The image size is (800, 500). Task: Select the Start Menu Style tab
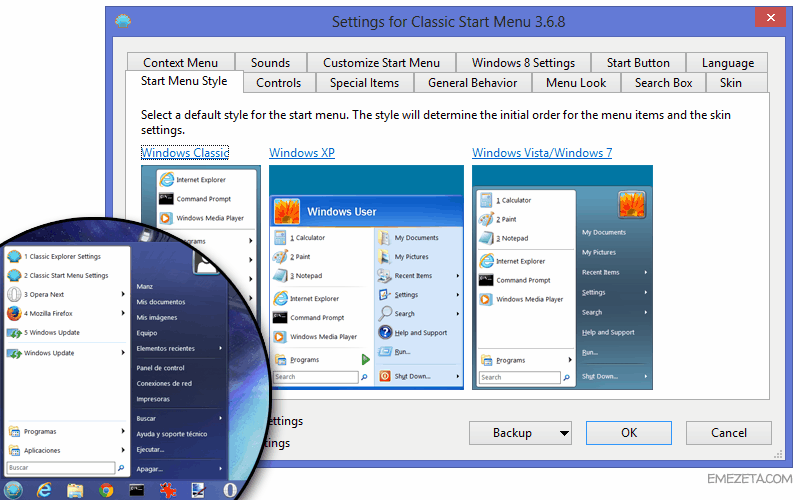pyautogui.click(x=184, y=81)
